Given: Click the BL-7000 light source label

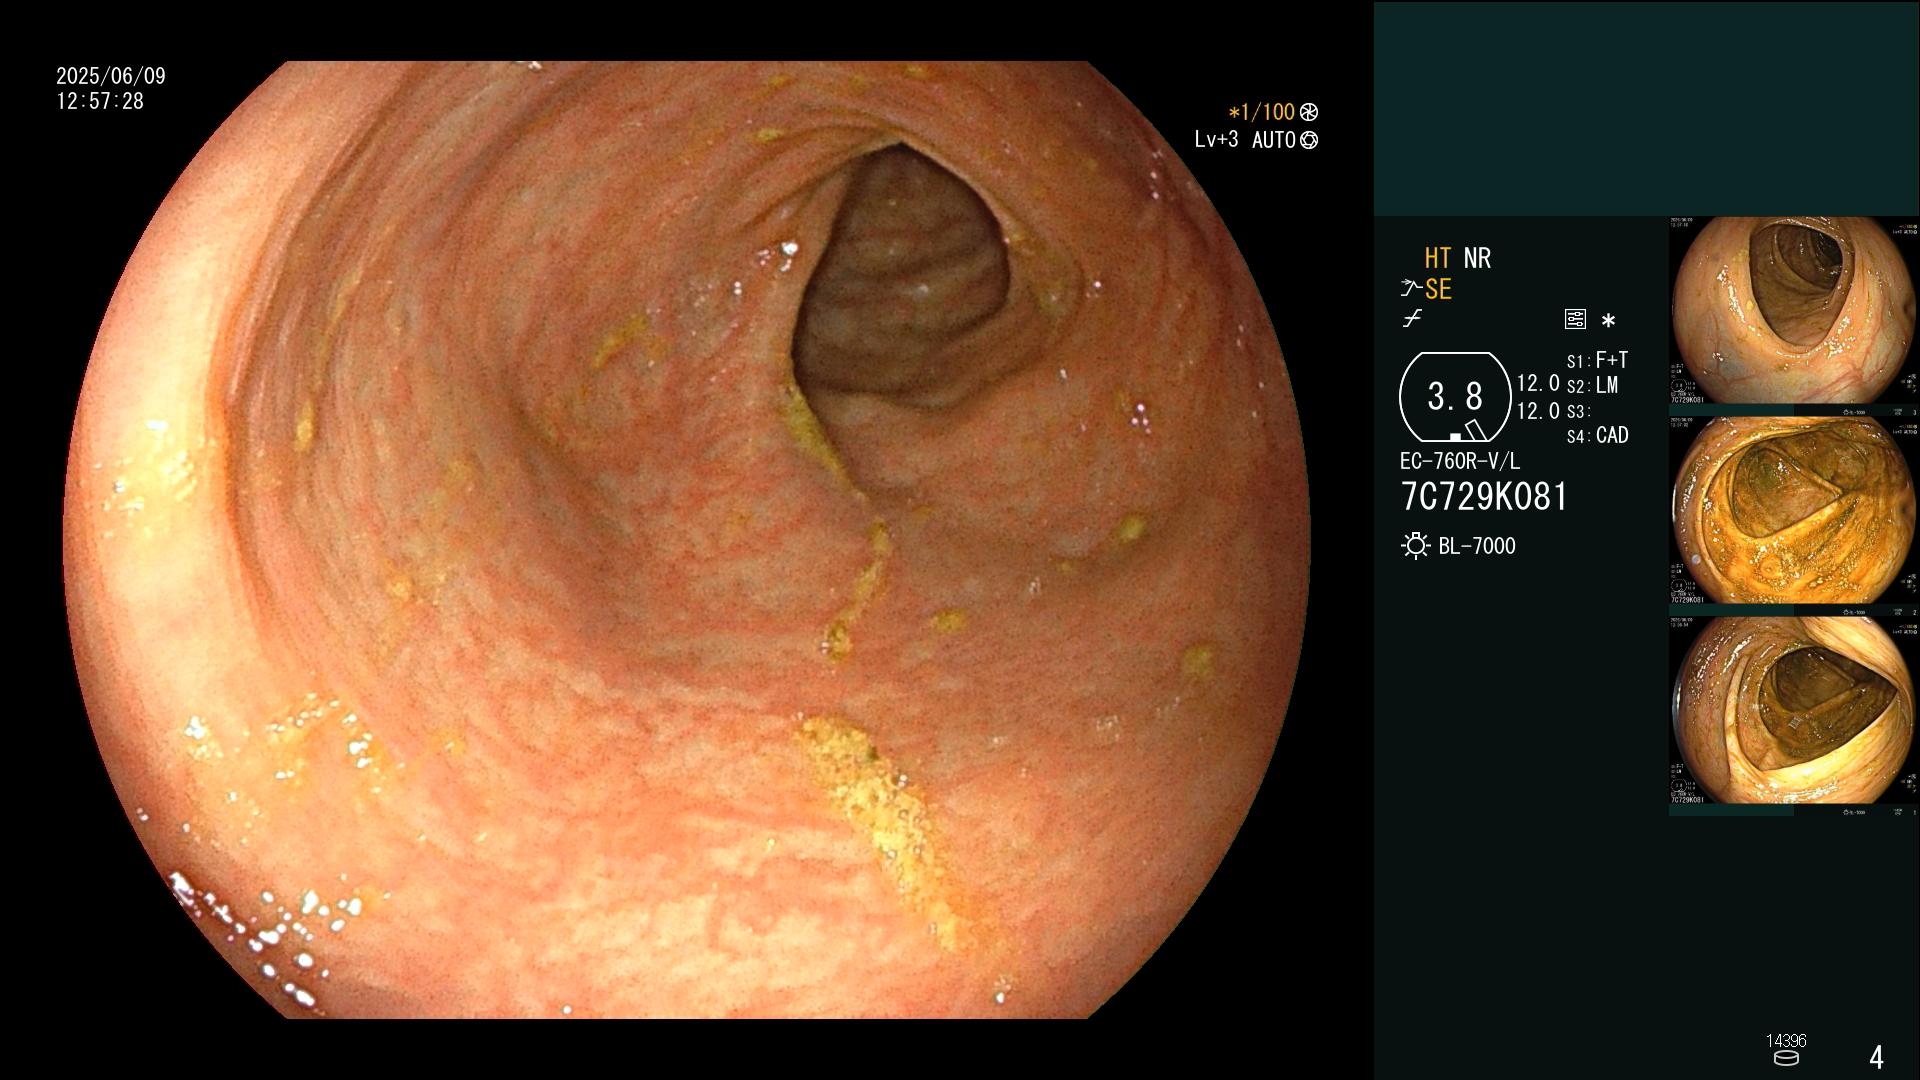Looking at the screenshot, I should pyautogui.click(x=1477, y=546).
